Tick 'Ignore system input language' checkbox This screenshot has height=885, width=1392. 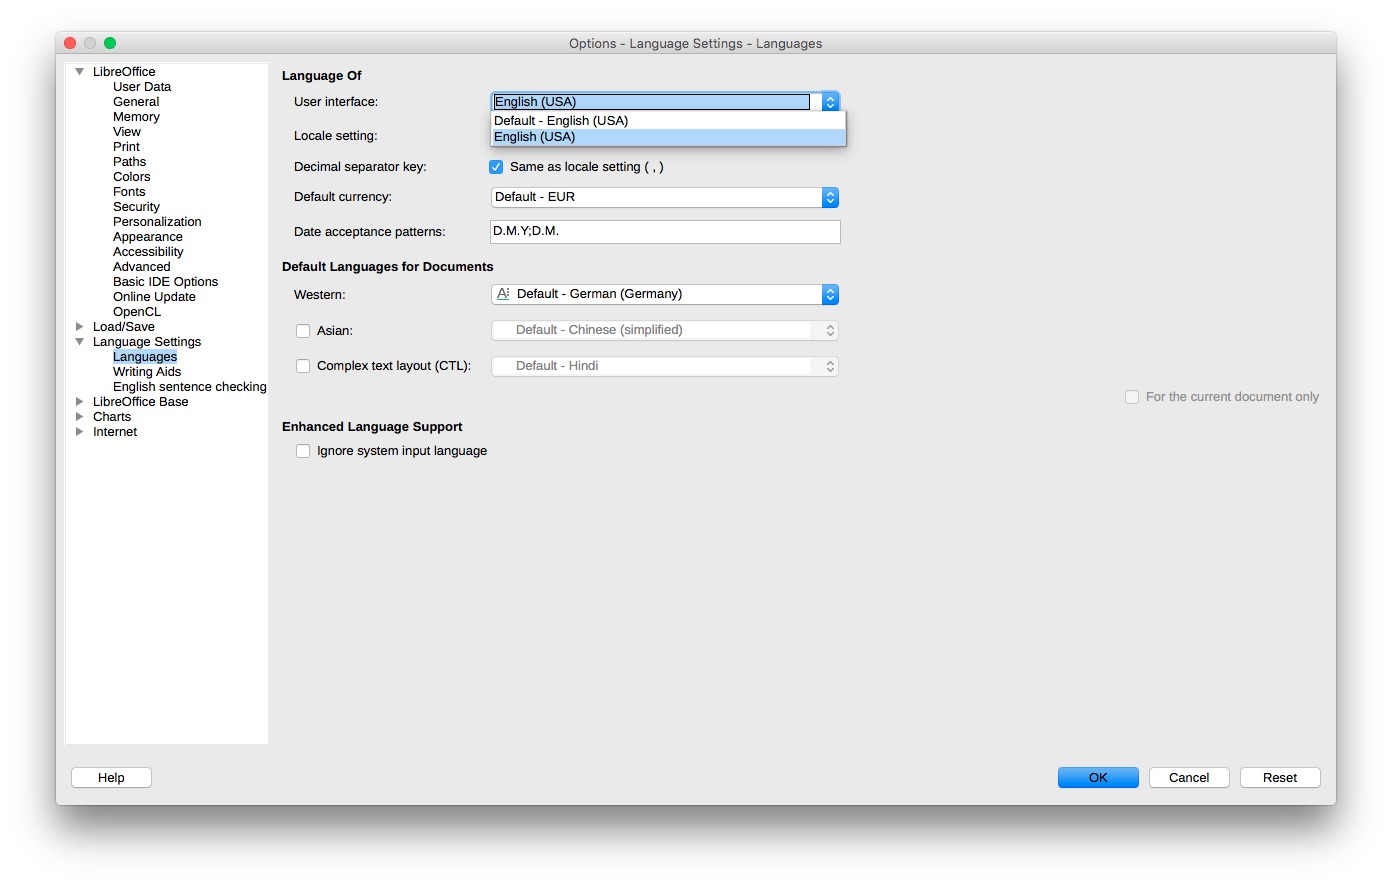click(x=303, y=451)
